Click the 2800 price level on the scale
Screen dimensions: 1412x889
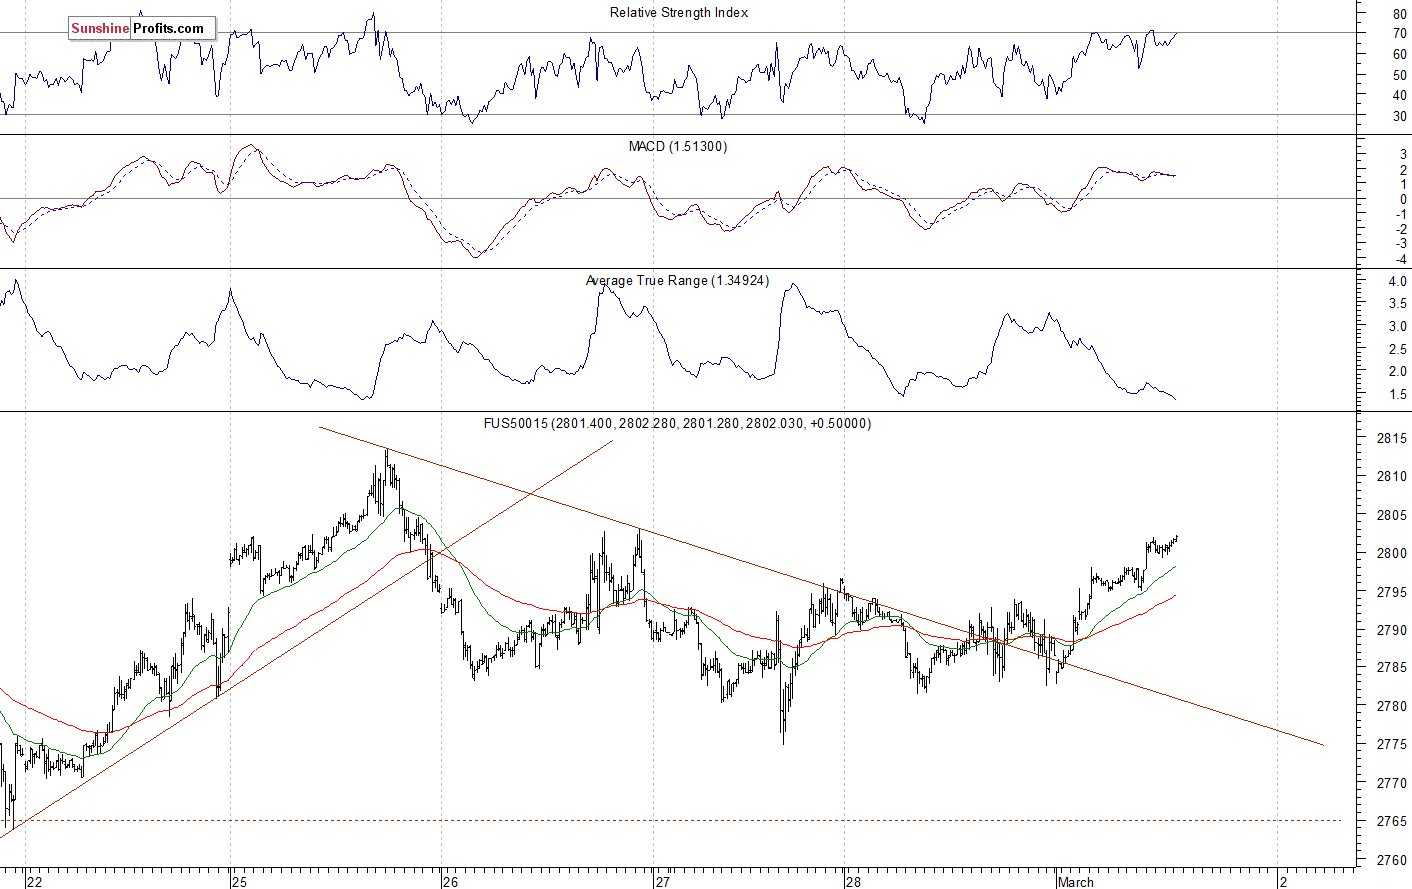click(1391, 553)
